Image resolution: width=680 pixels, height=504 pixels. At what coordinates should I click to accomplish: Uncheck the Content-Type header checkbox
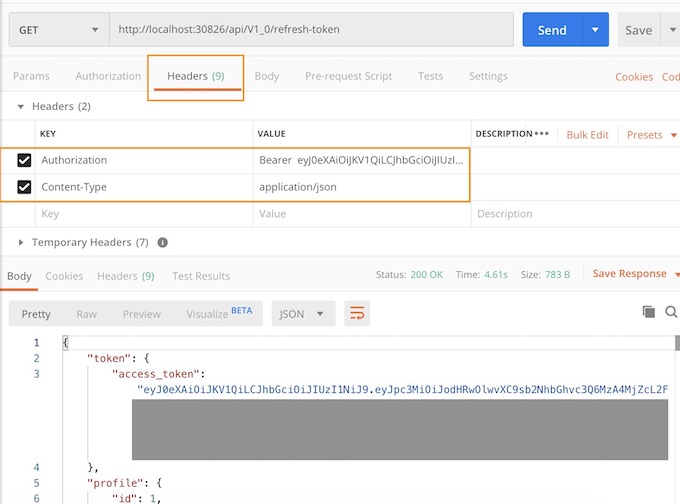point(24,187)
